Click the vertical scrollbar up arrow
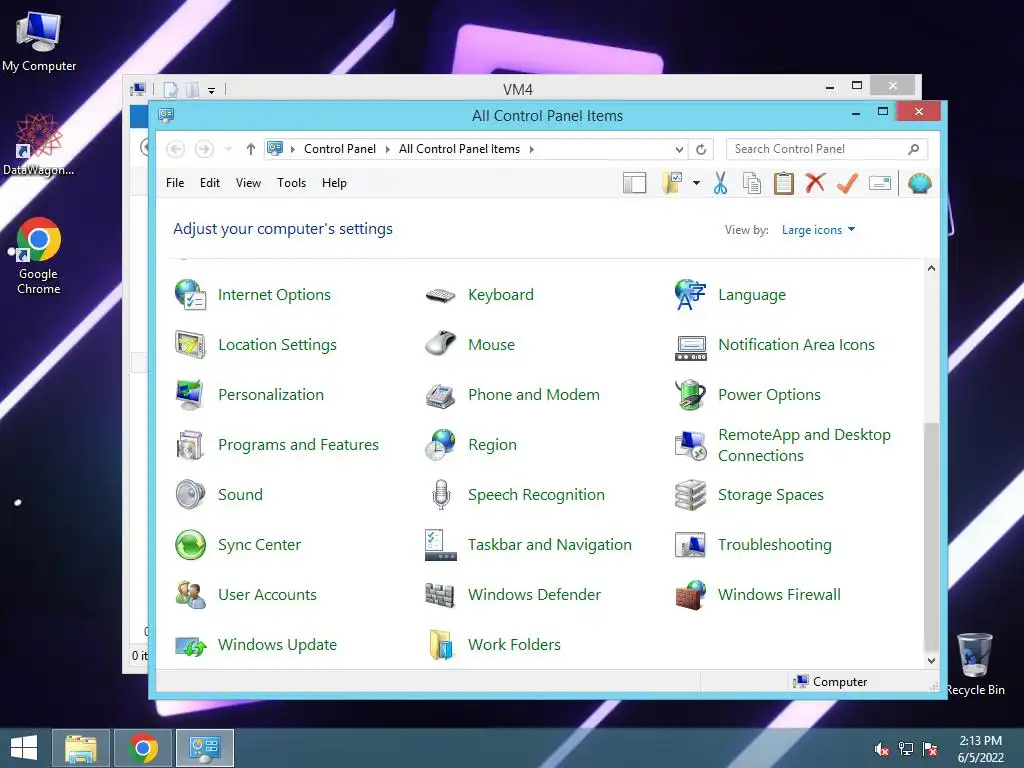The height and width of the screenshot is (768, 1024). pos(931,268)
